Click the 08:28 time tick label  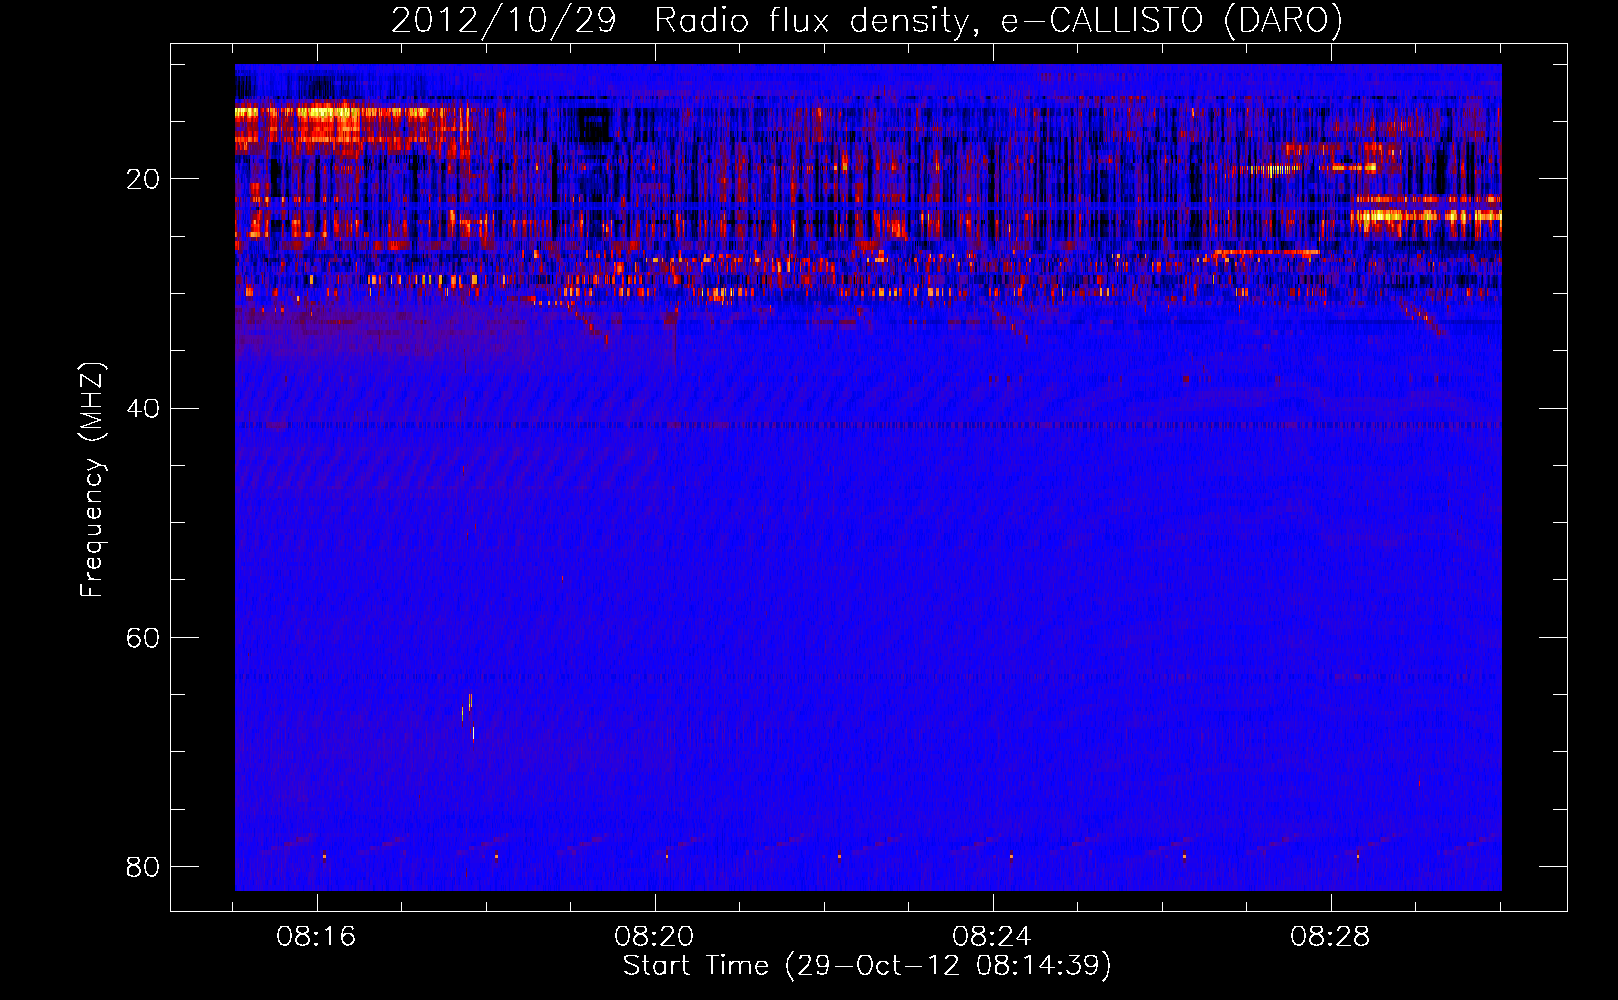click(1330, 937)
